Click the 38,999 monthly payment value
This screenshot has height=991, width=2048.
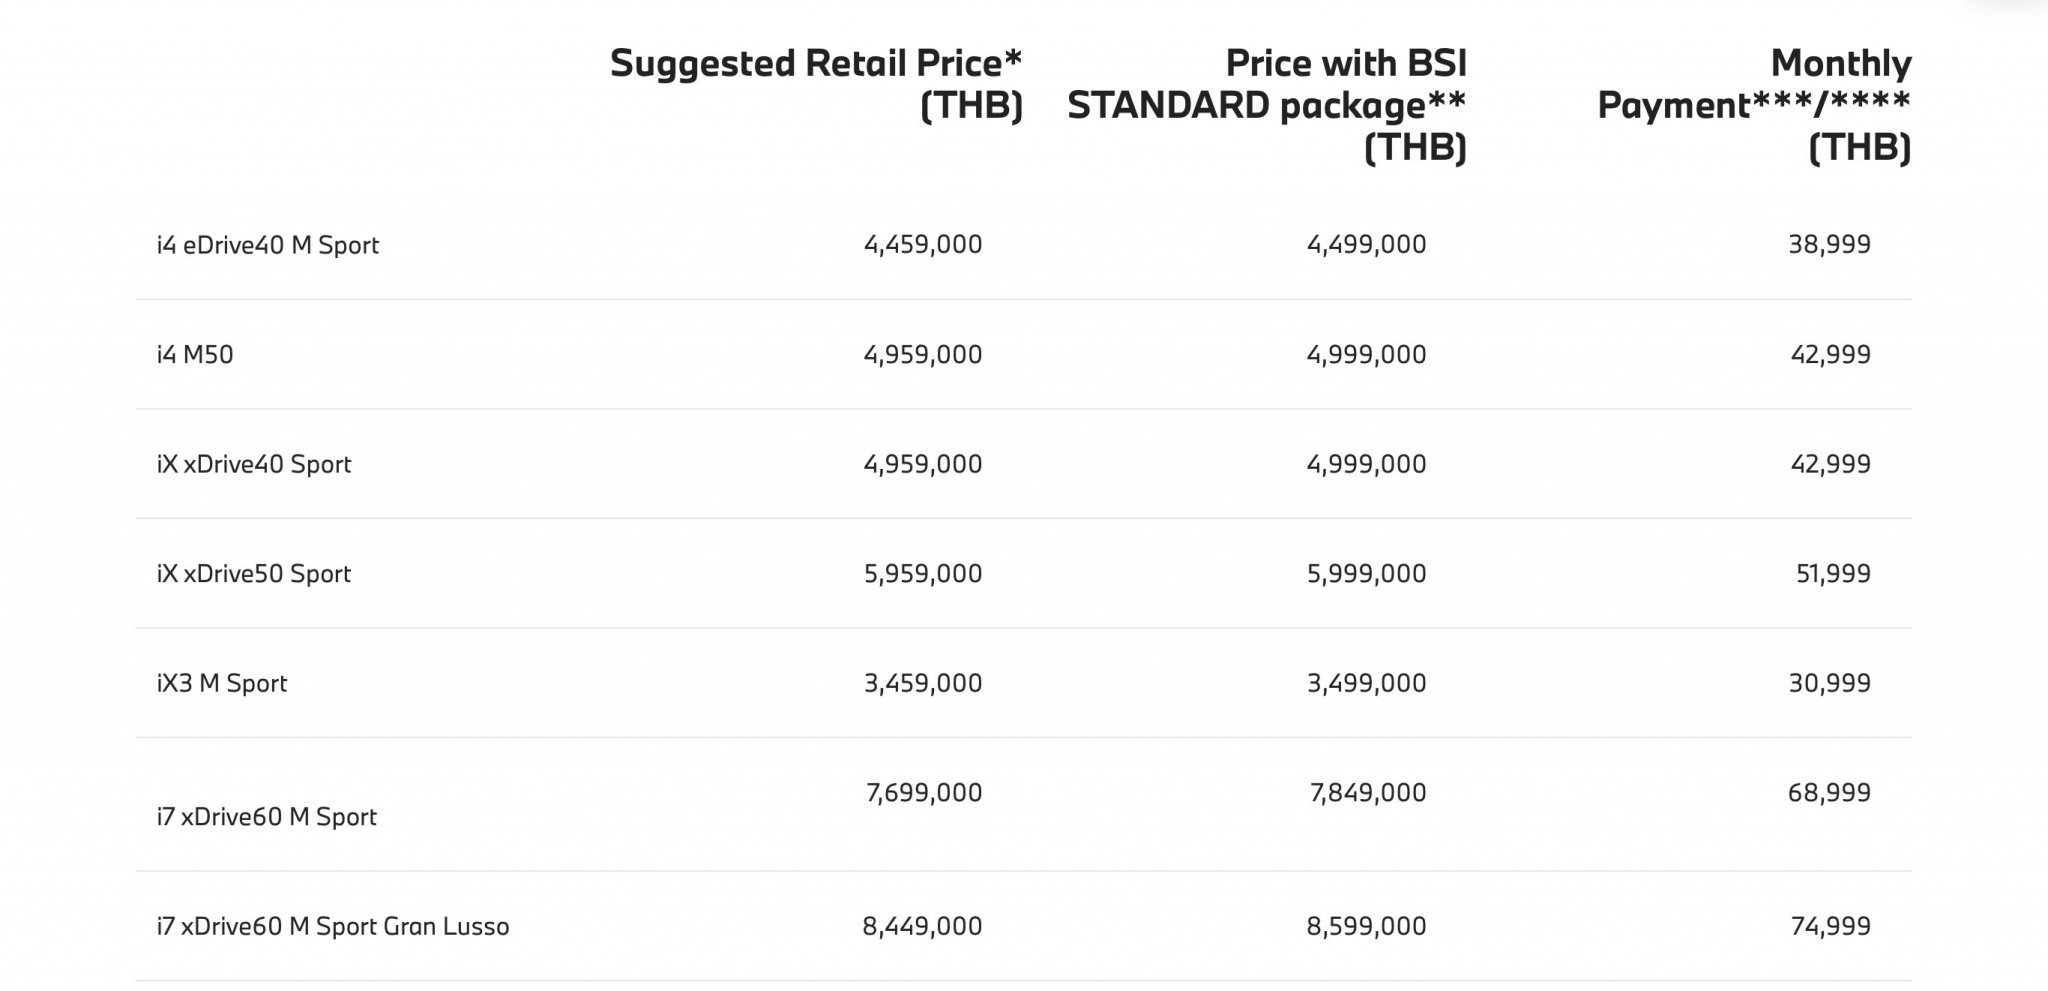coord(1830,245)
